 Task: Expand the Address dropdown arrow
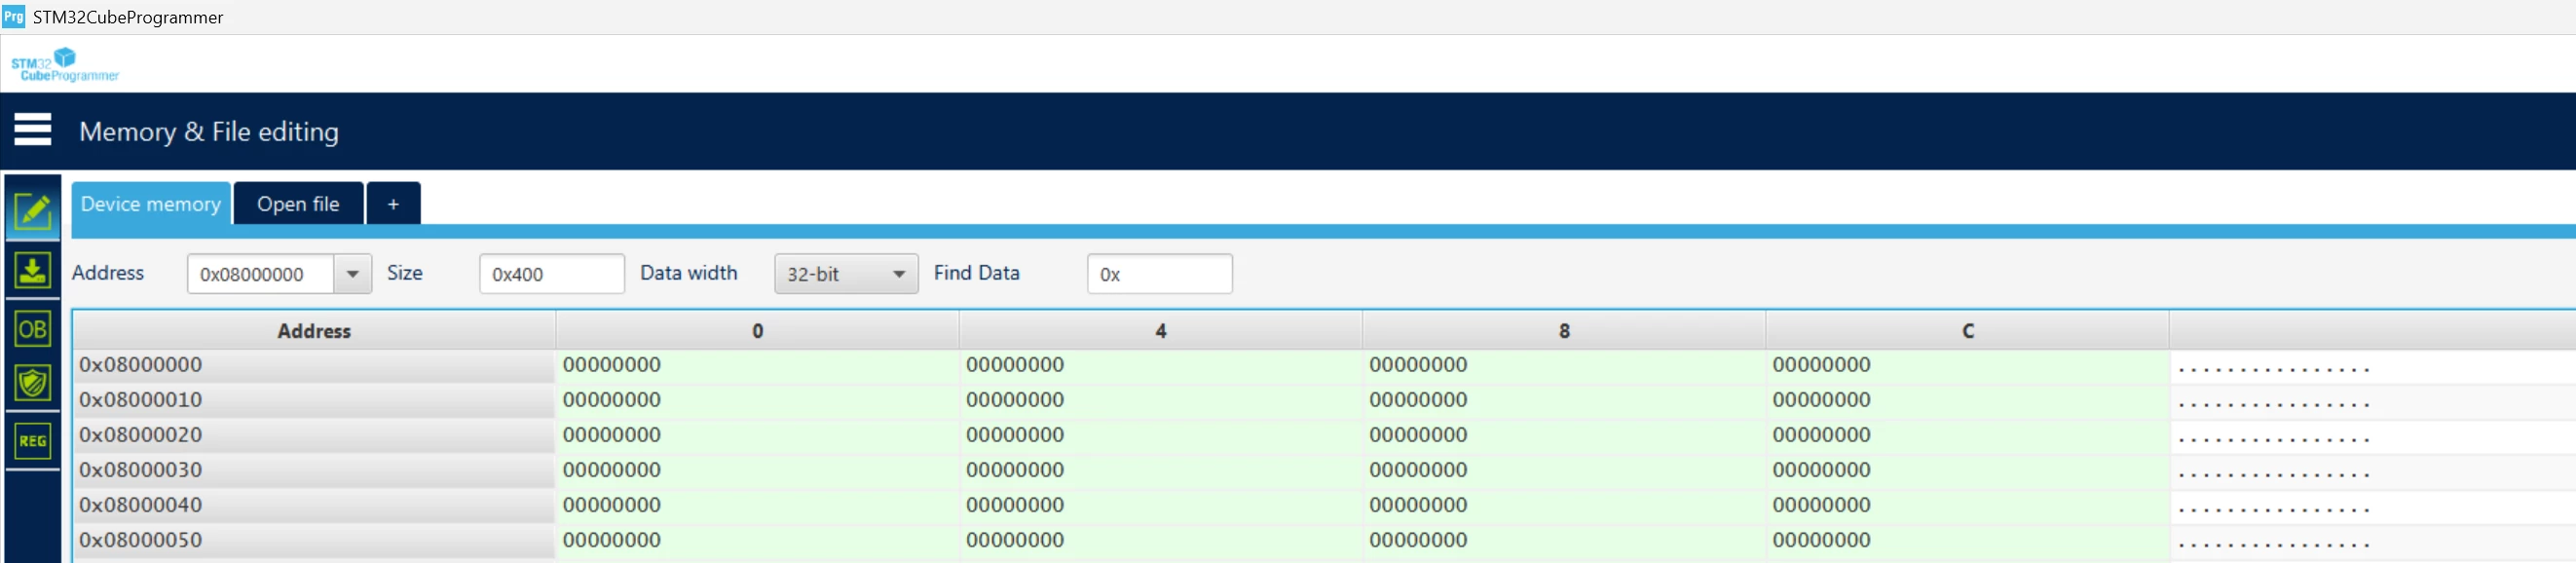tap(352, 274)
